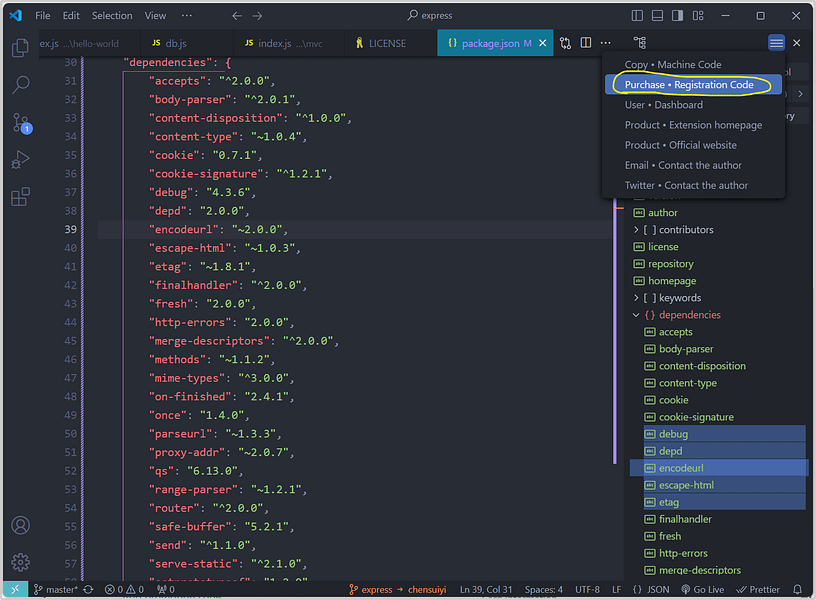Open the Run and Debug view

(20, 160)
